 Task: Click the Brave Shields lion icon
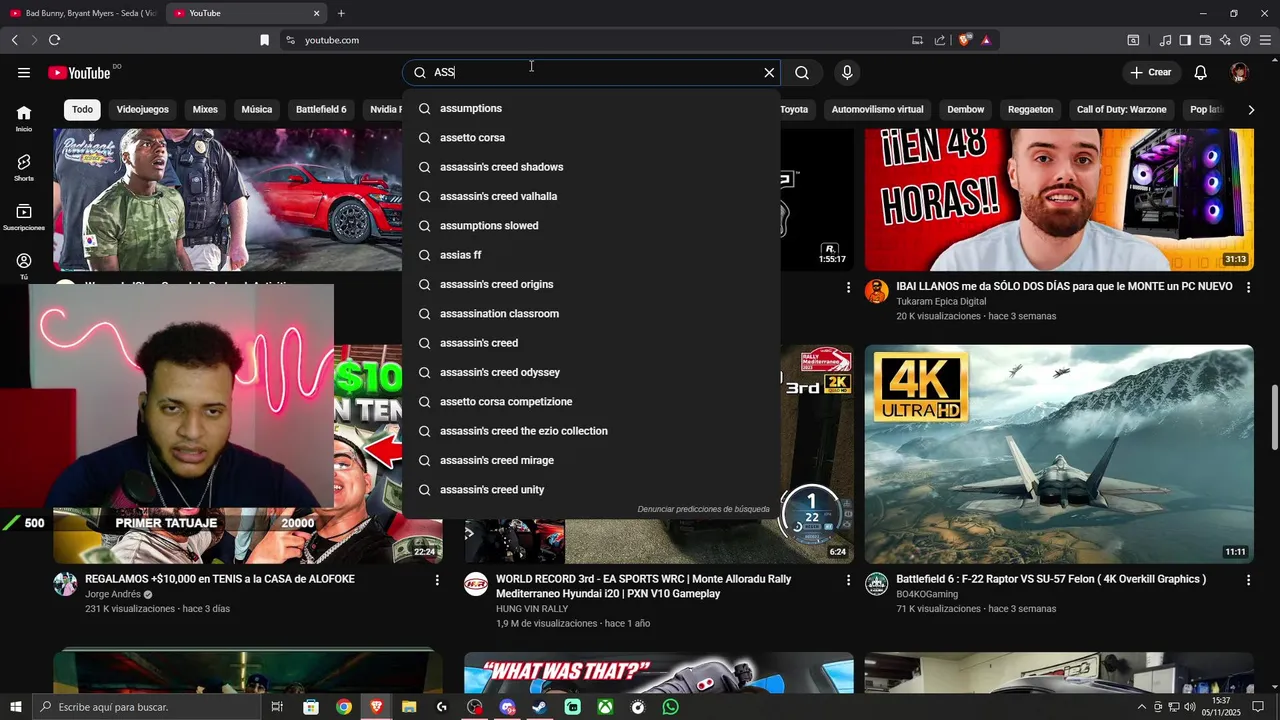[x=965, y=40]
